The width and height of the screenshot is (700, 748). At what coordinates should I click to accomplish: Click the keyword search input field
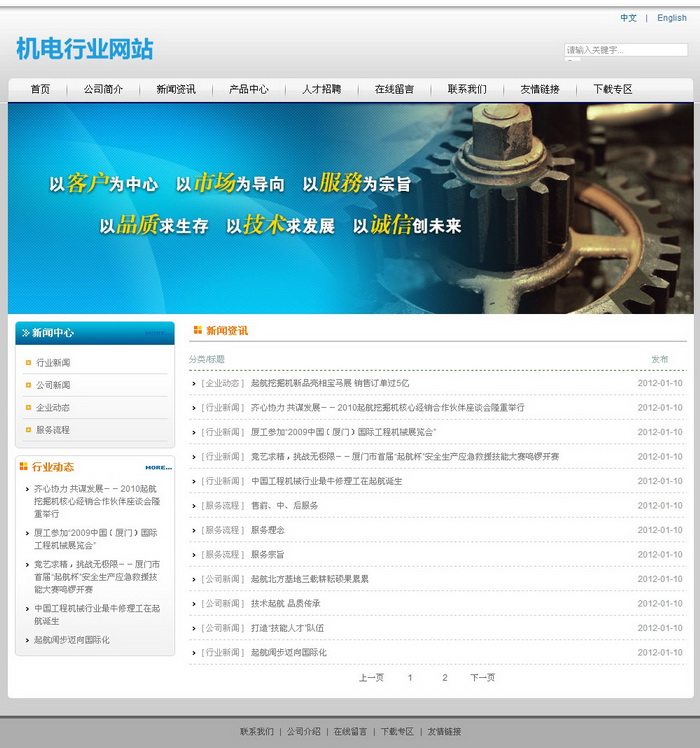pos(625,49)
